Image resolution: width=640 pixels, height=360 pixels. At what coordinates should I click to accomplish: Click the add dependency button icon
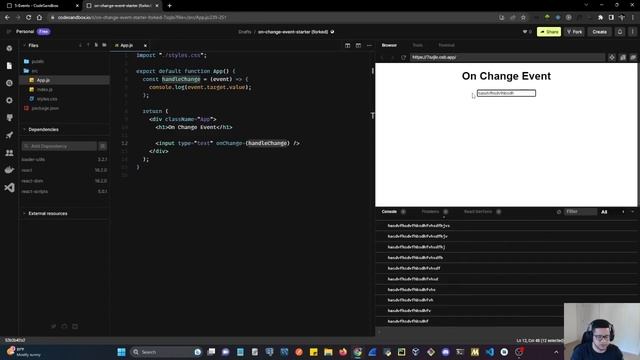click(103, 146)
